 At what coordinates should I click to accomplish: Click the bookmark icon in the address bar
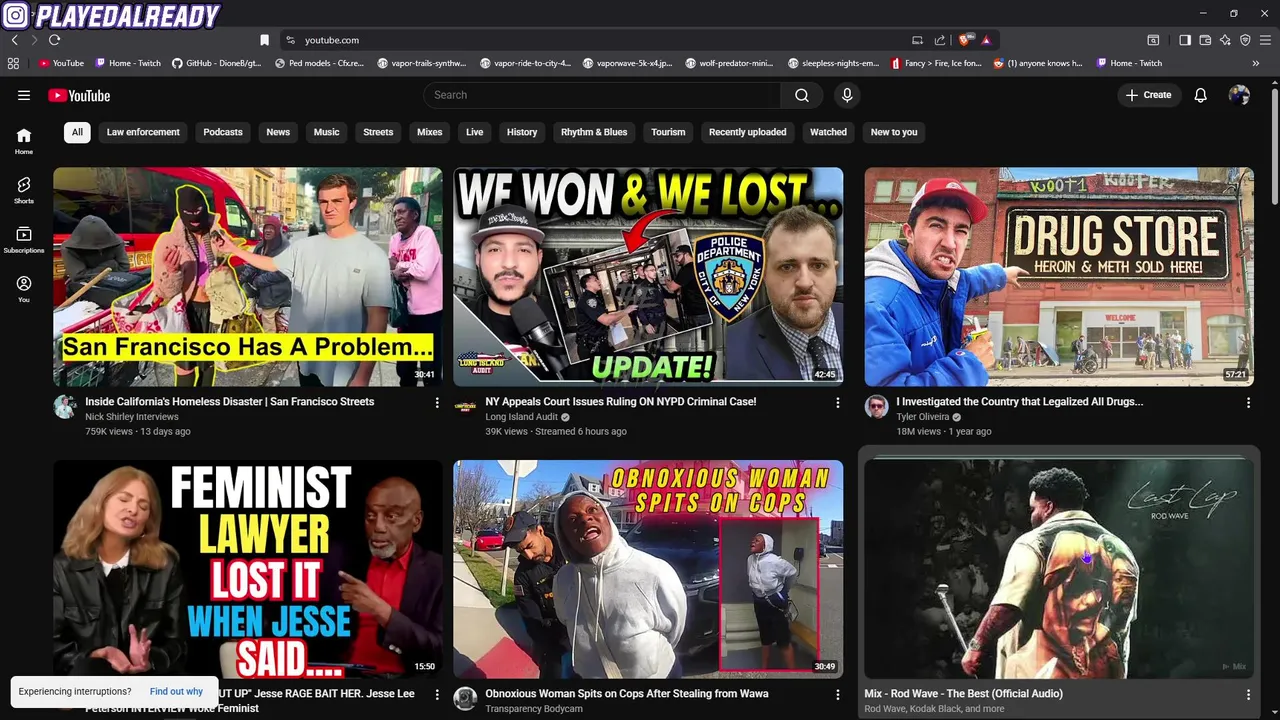264,40
